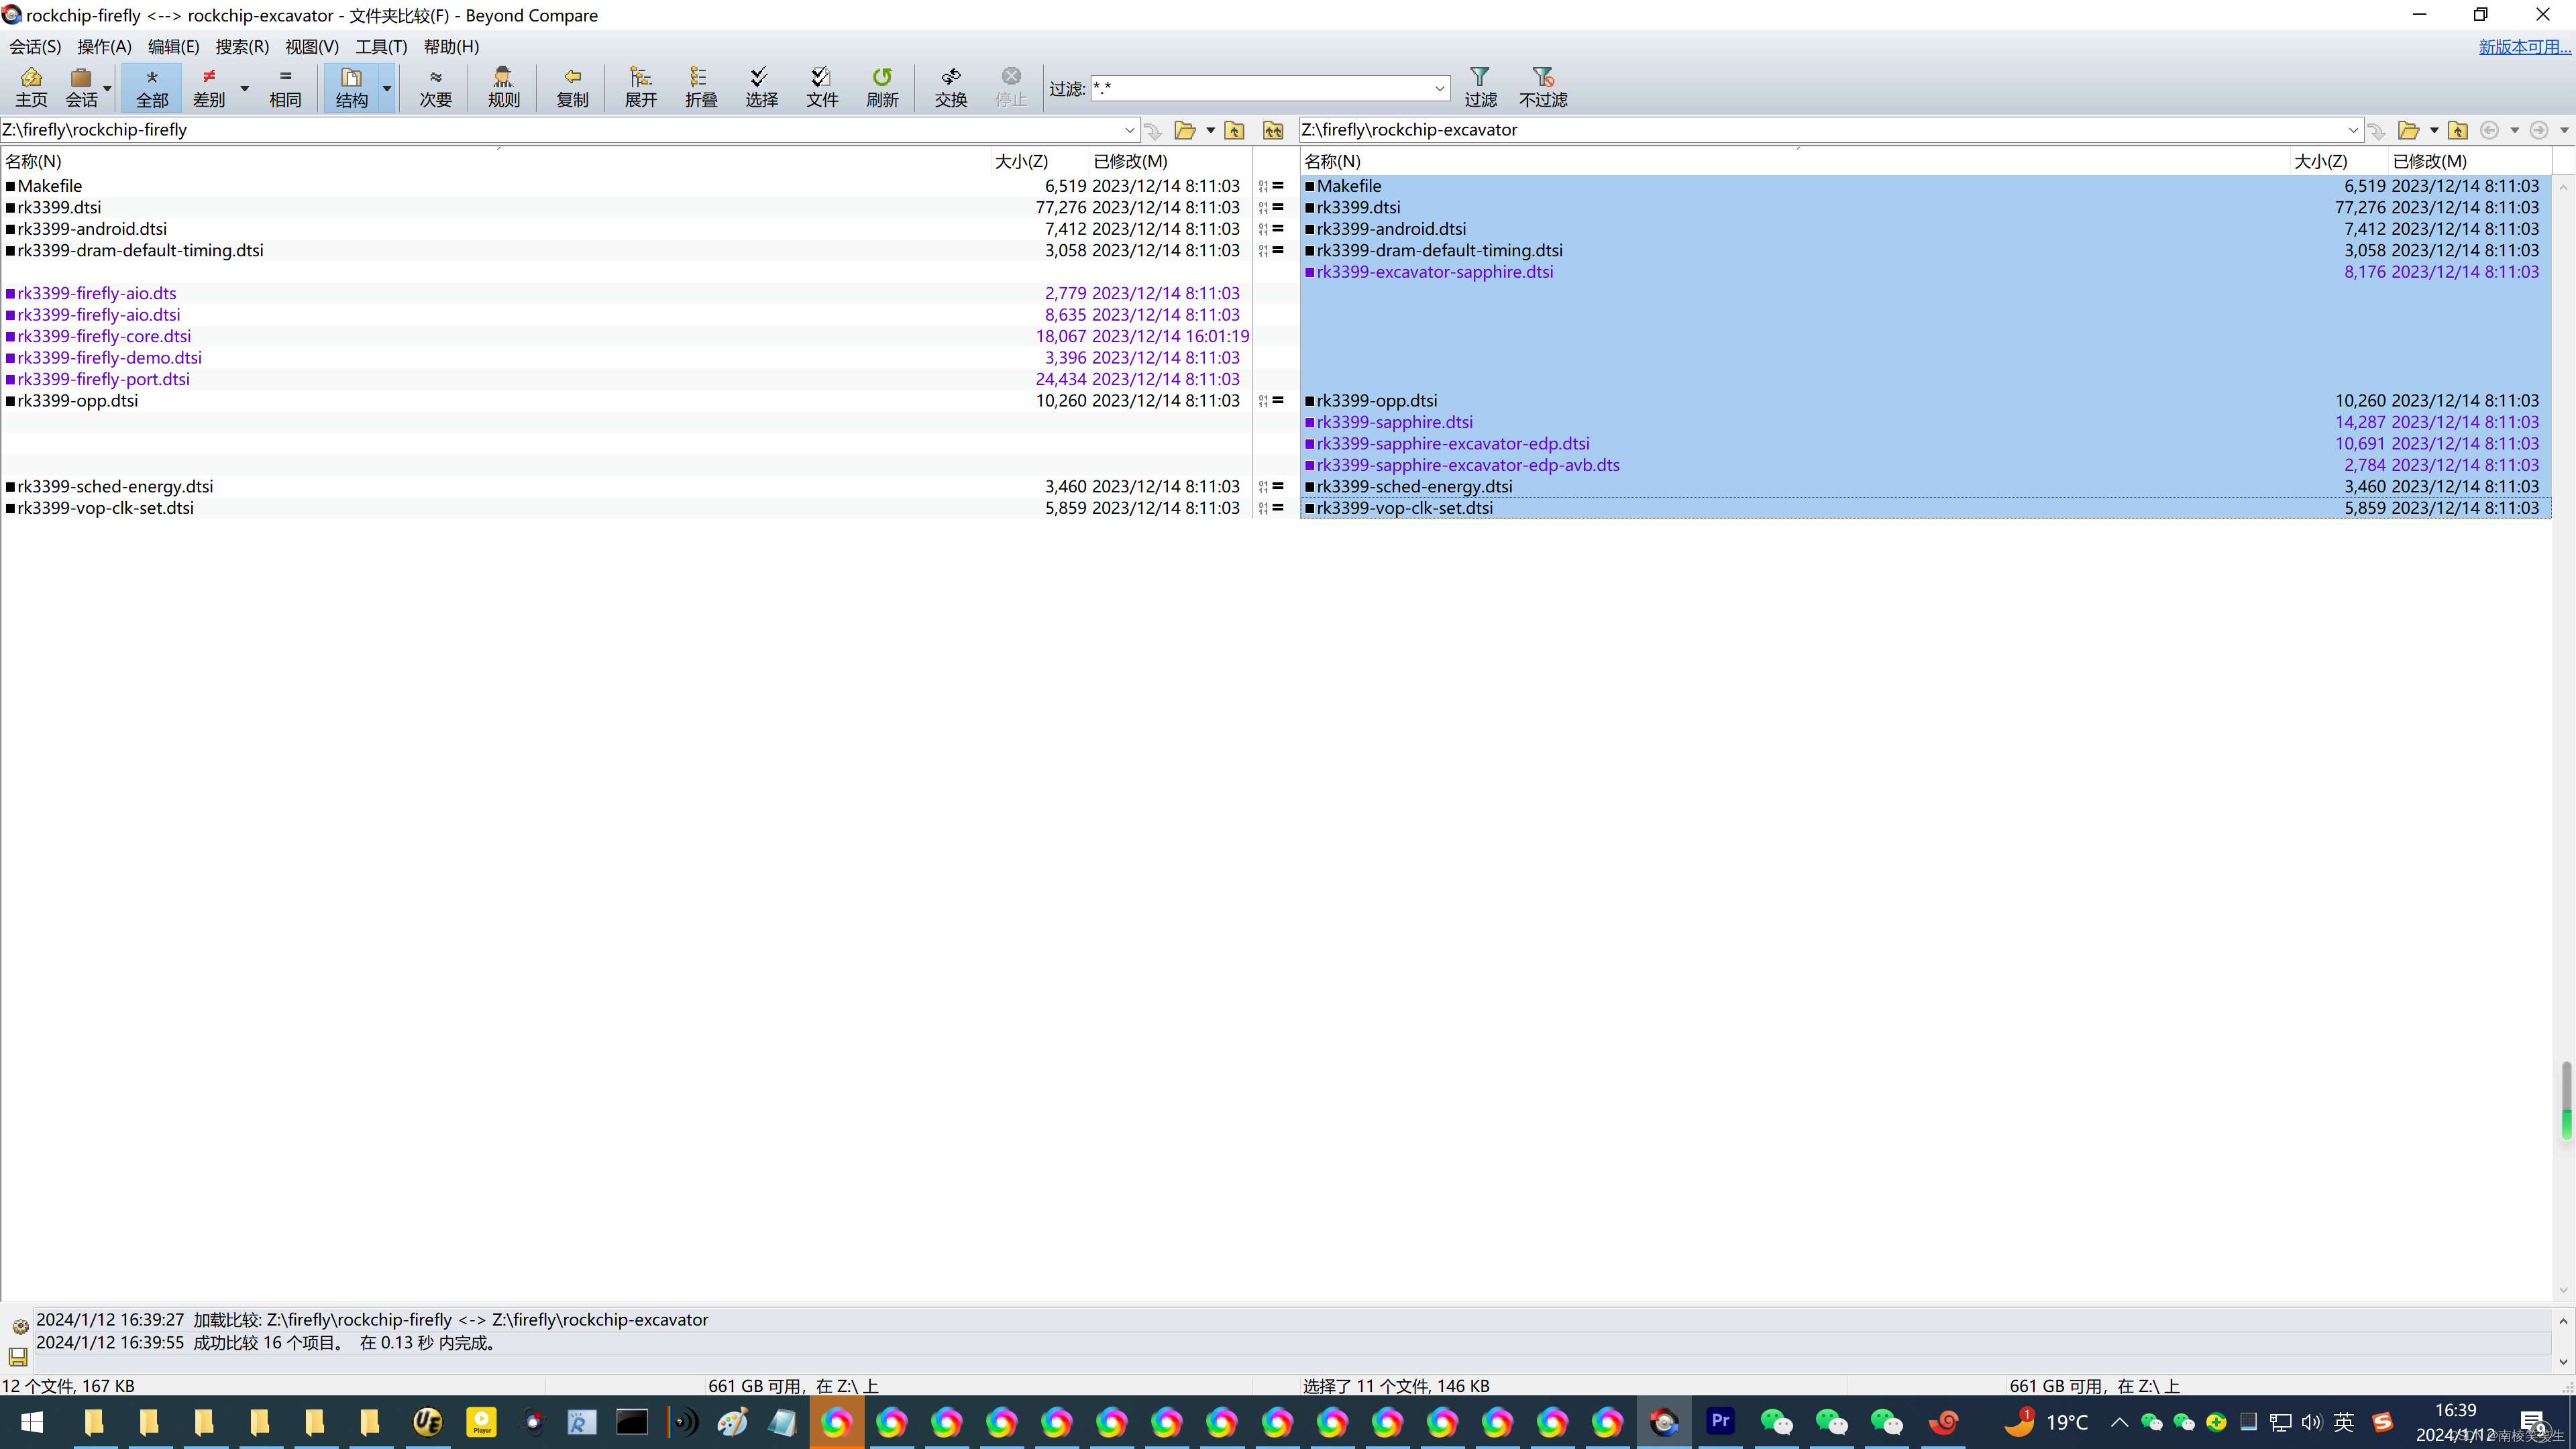
Task: Open the Tools (工具) menu
Action: point(381,46)
